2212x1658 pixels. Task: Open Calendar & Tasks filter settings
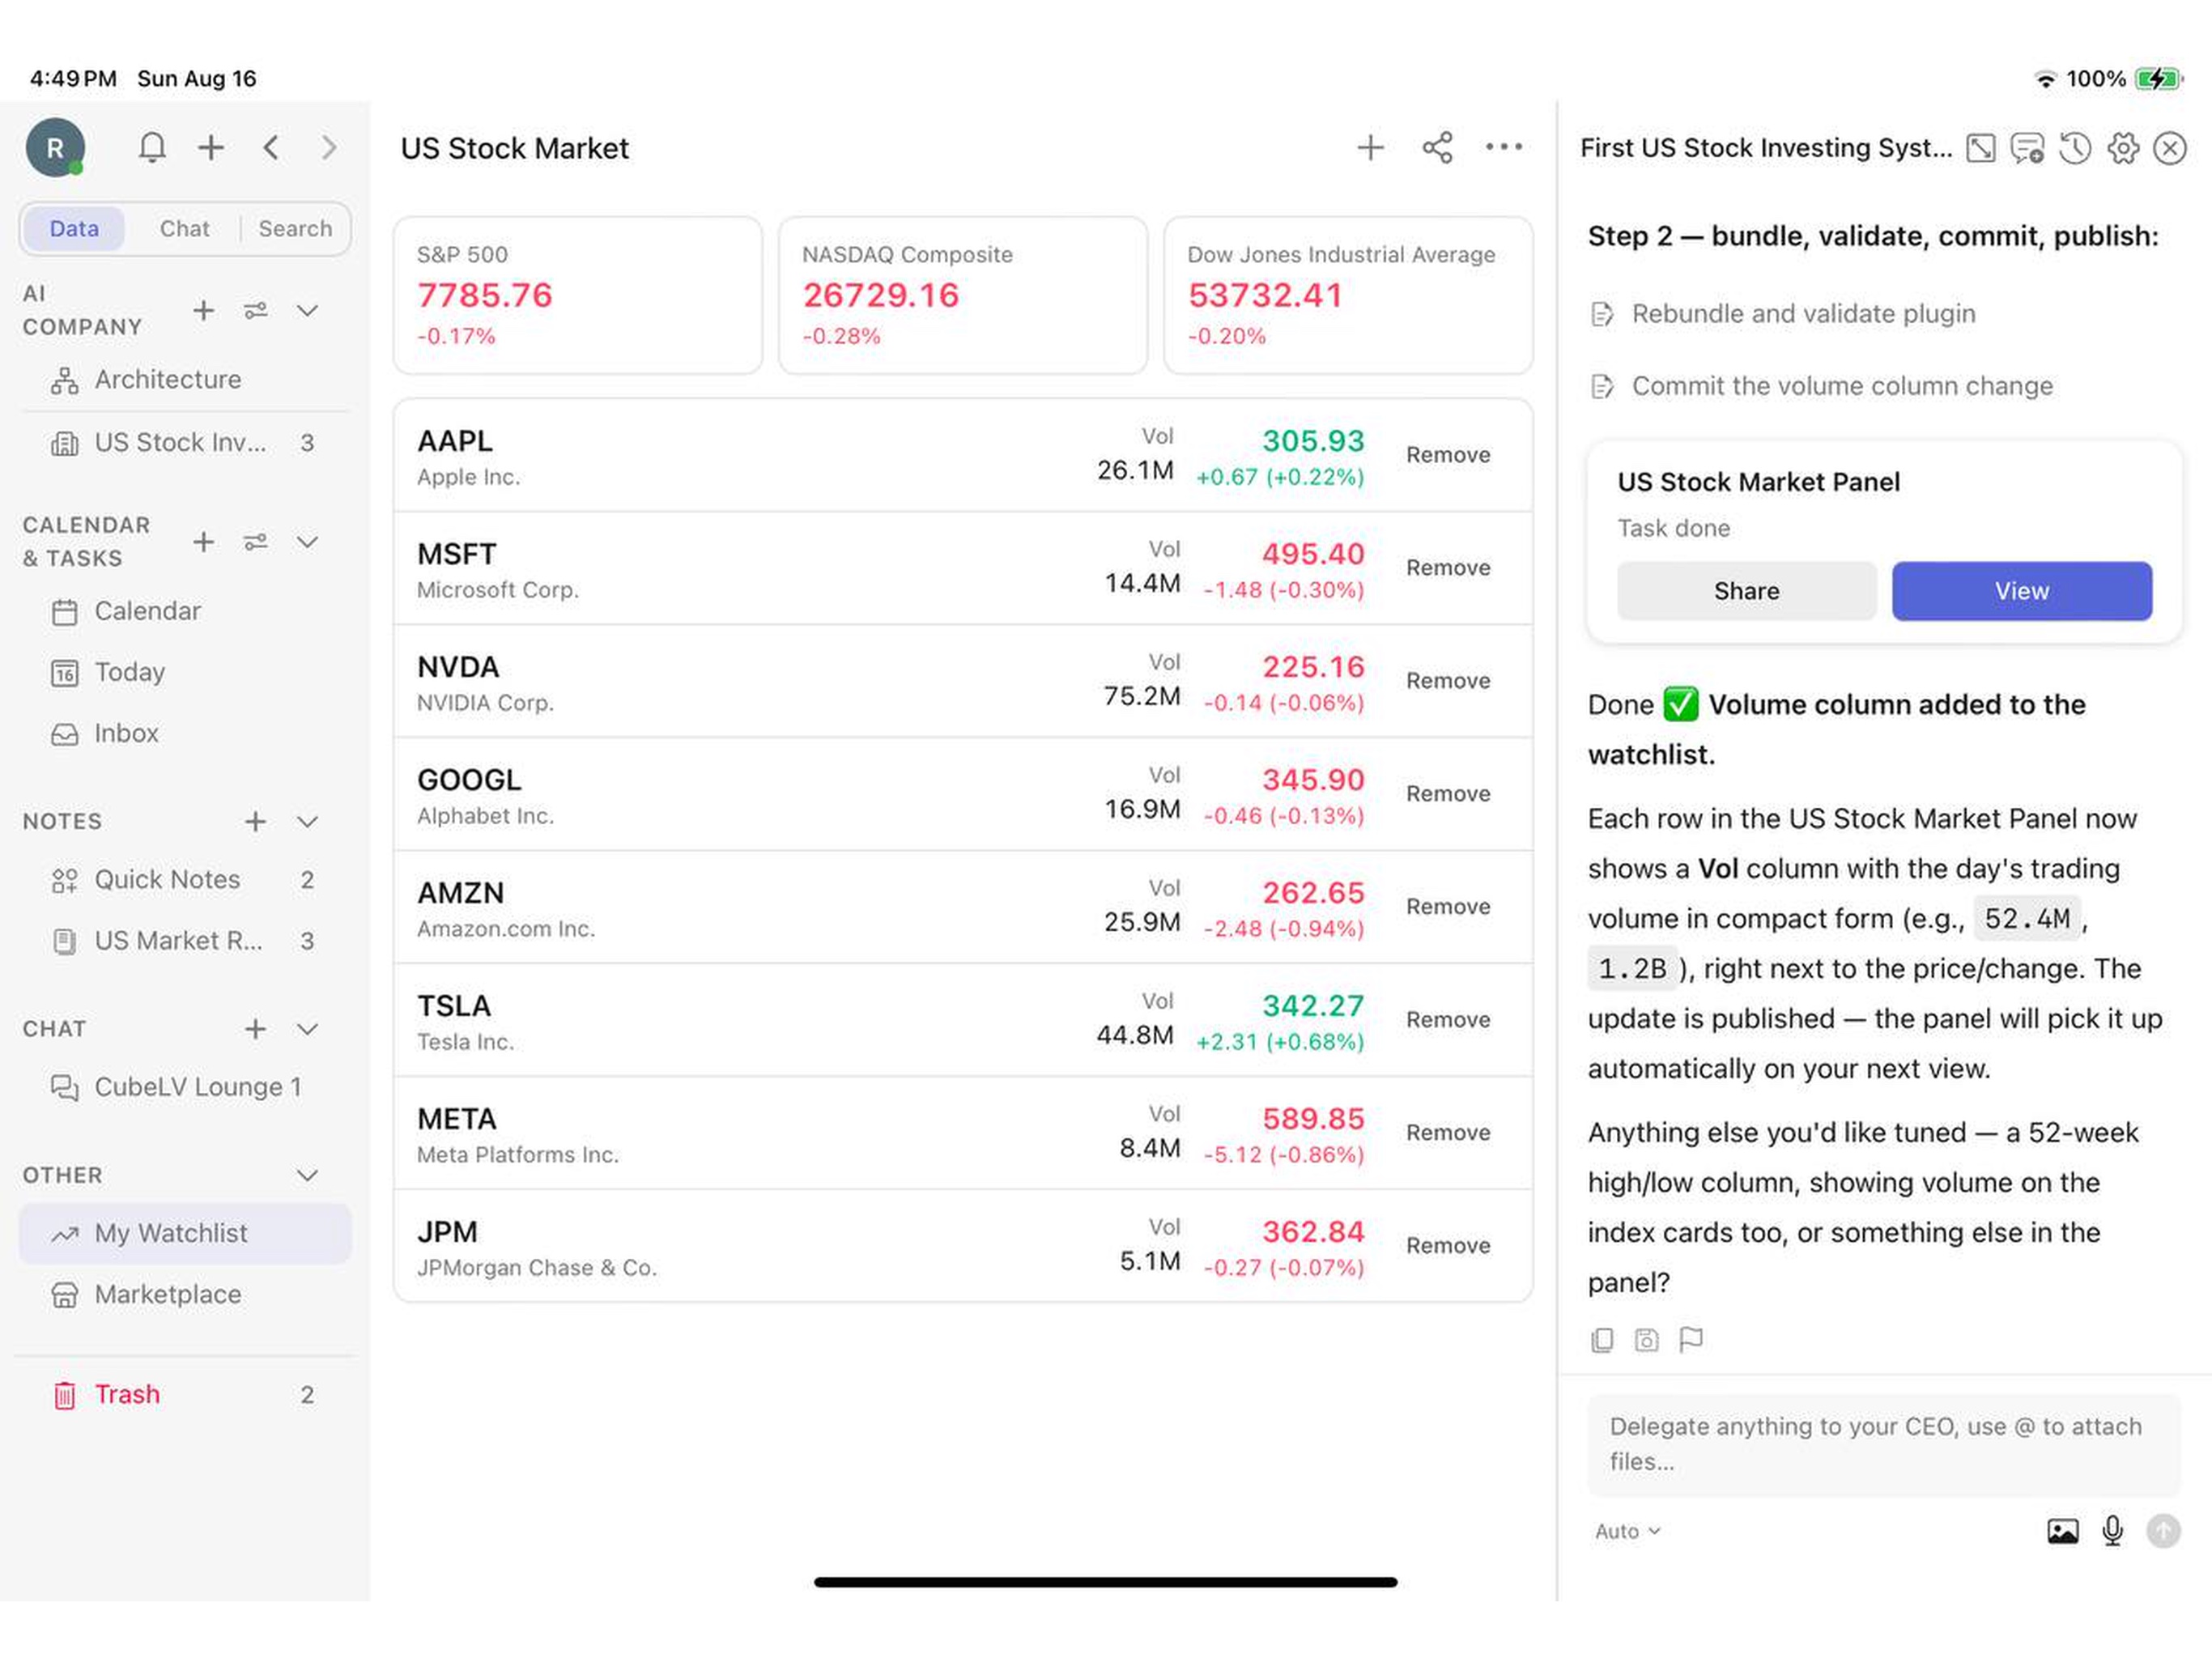256,542
